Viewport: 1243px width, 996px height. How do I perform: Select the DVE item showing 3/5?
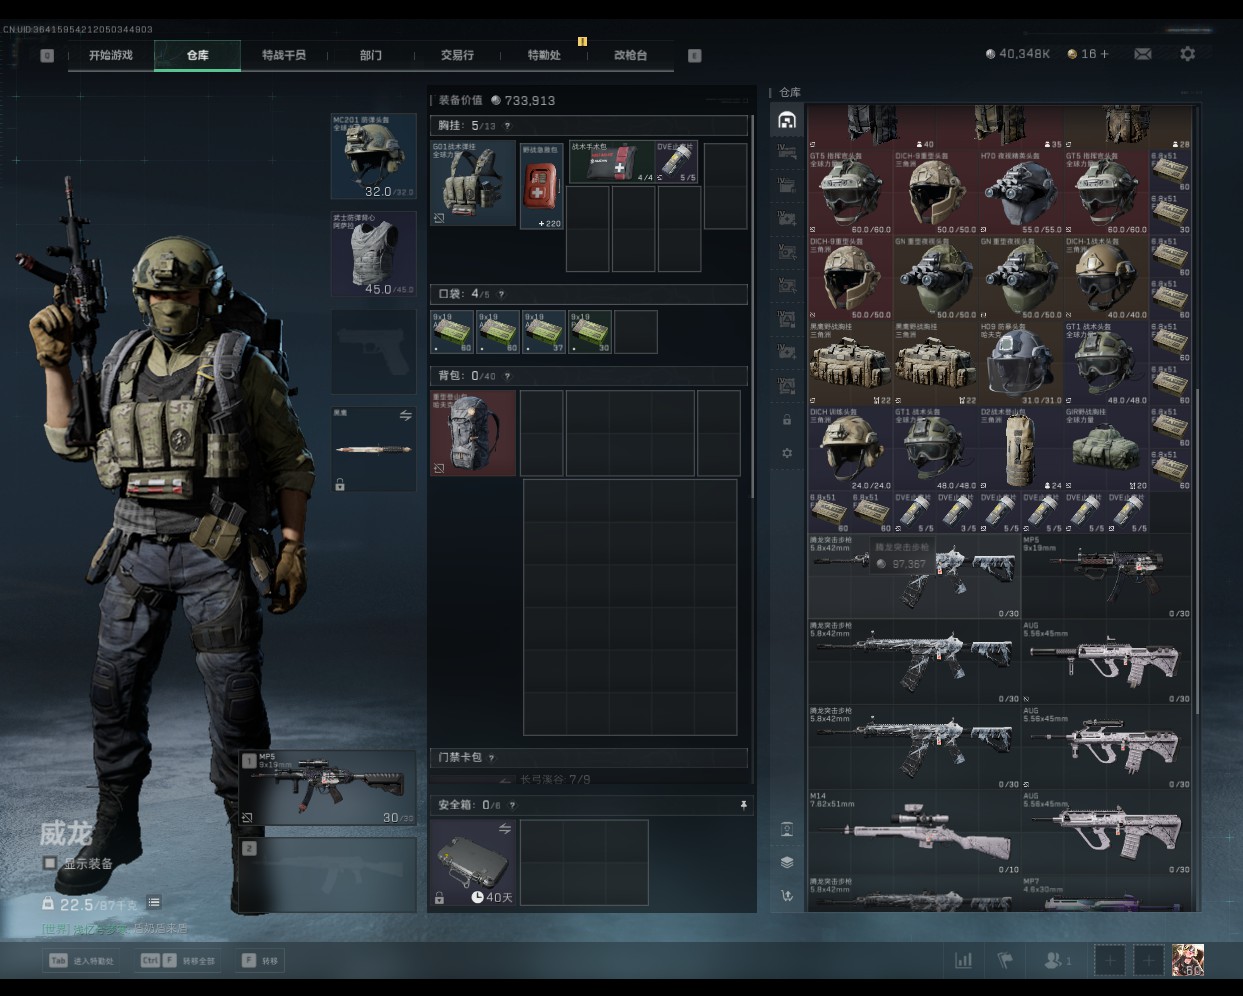click(957, 512)
